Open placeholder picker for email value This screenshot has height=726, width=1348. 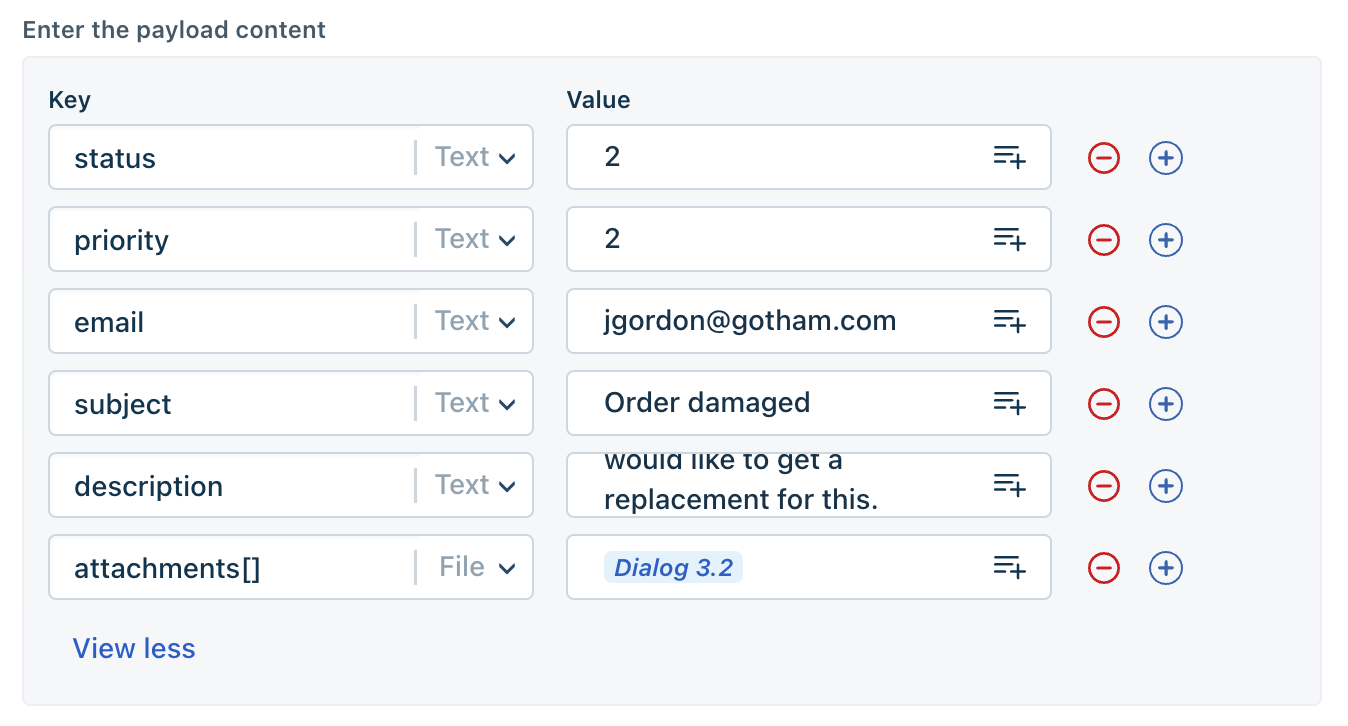(1009, 321)
